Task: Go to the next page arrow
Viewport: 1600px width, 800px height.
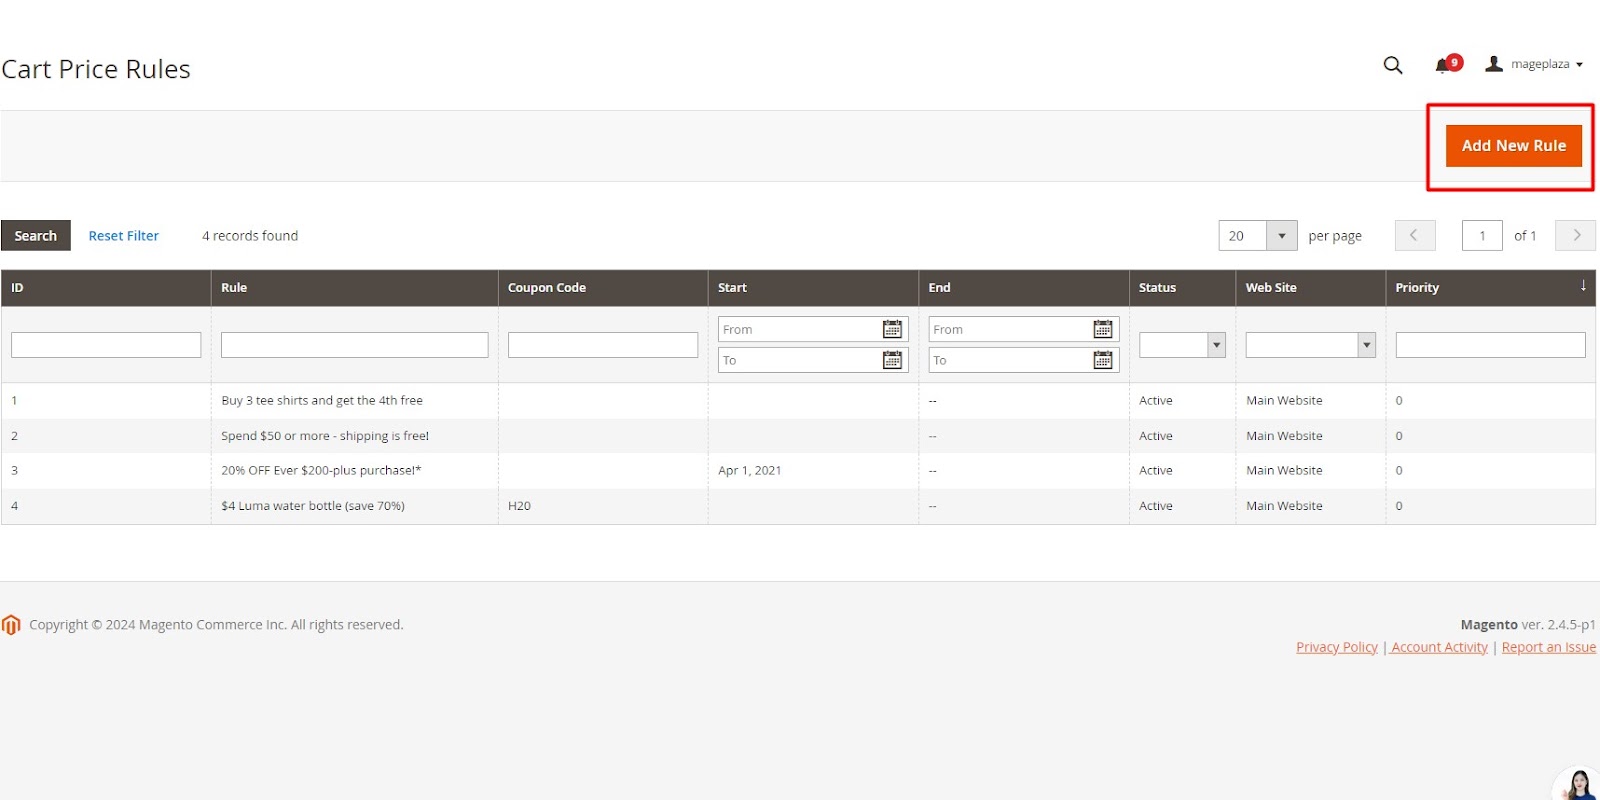Action: 1576,236
